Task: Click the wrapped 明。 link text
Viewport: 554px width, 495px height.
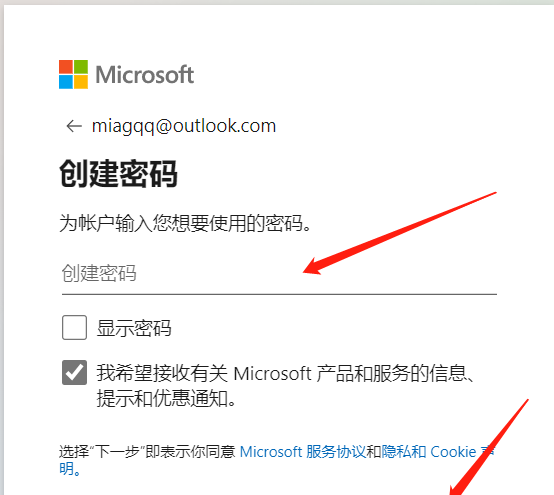Action: [x=70, y=469]
